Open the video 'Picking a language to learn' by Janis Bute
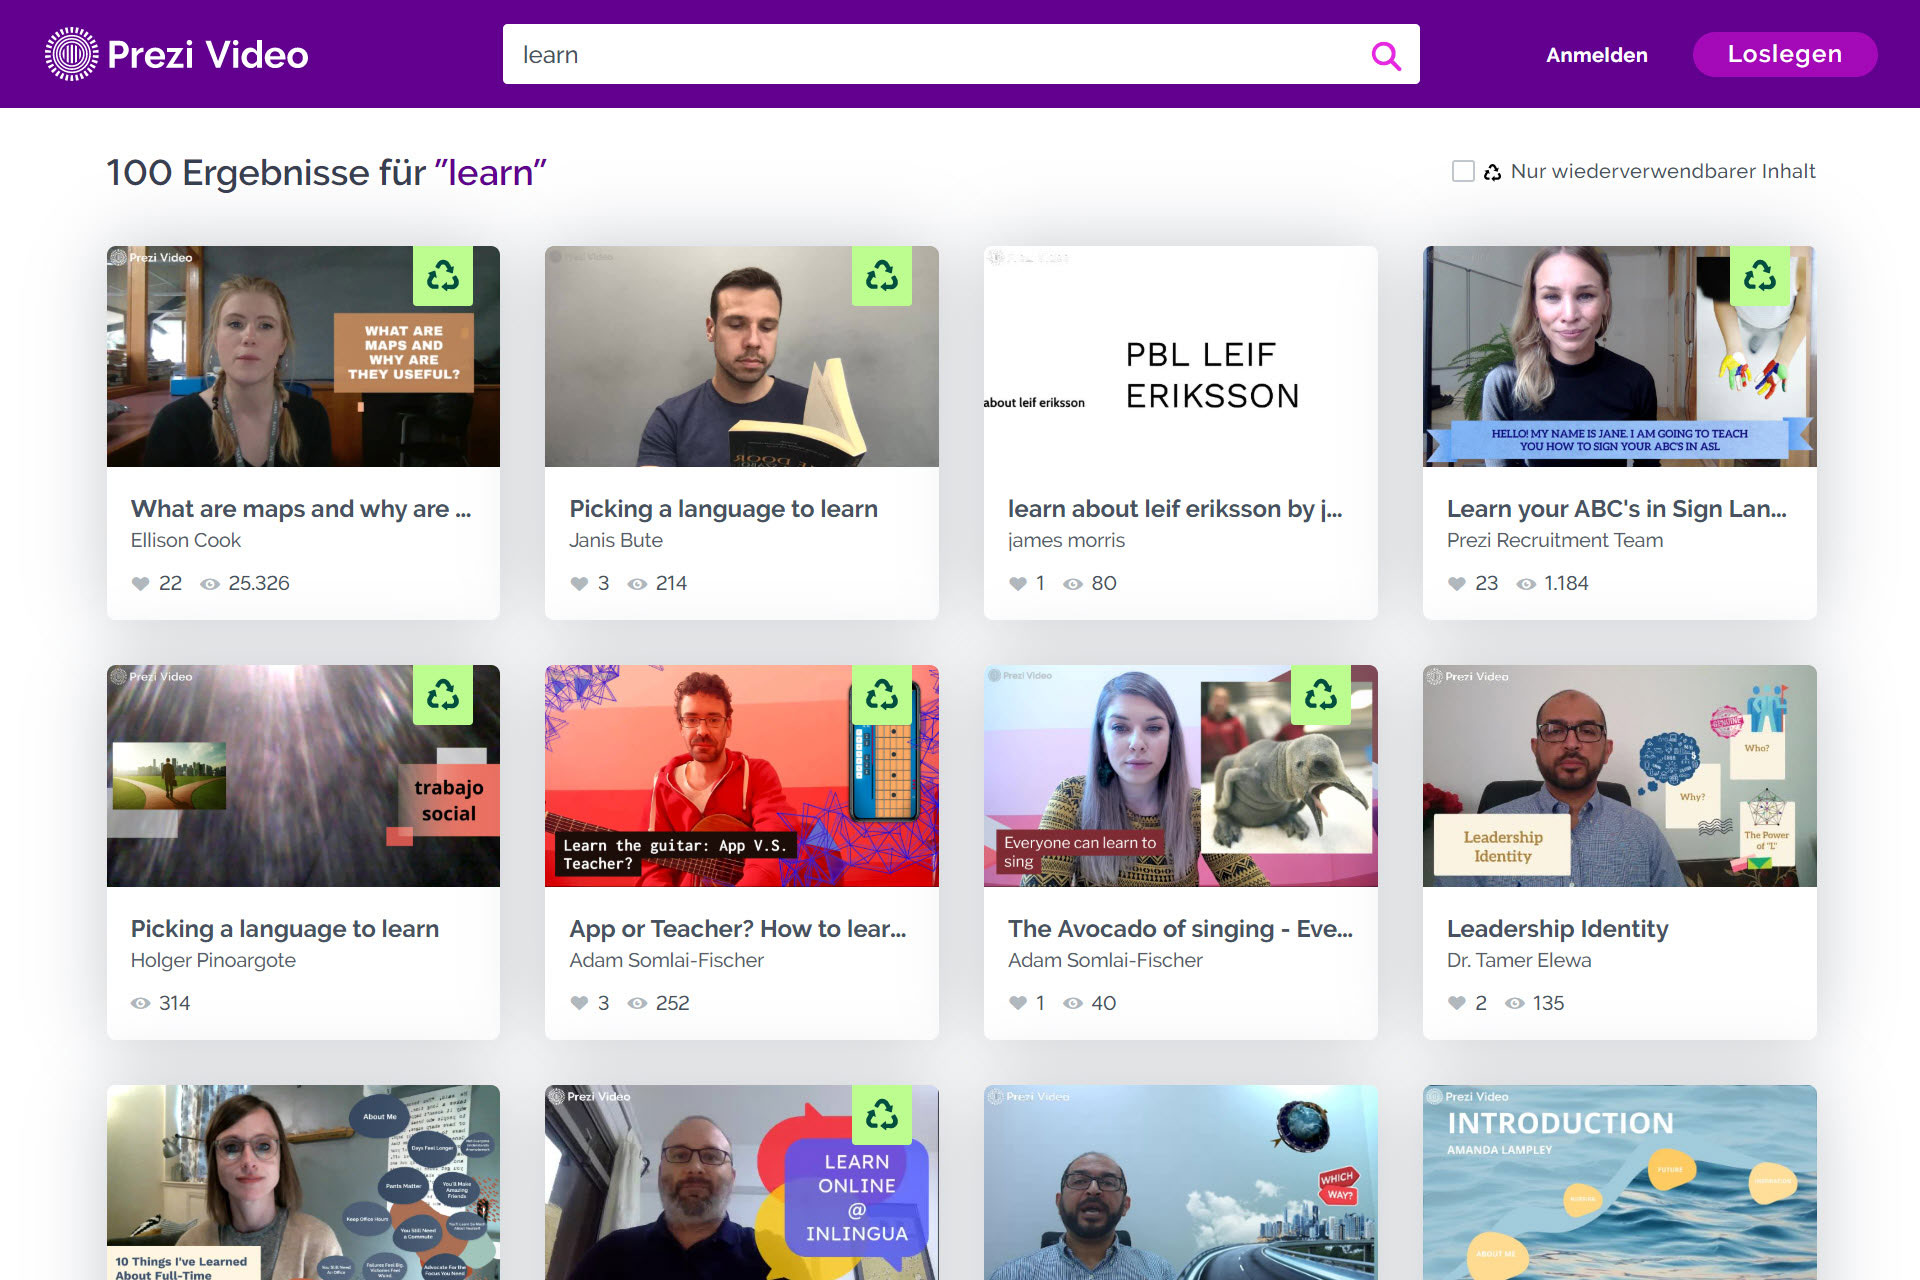This screenshot has height=1280, width=1920. click(723, 508)
